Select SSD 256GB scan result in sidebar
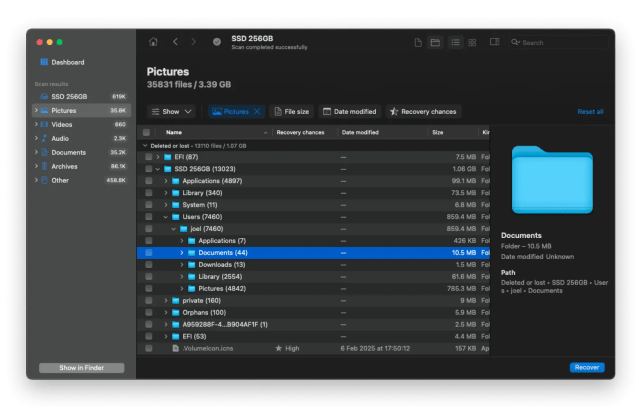The width and height of the screenshot is (639, 417). [82, 97]
